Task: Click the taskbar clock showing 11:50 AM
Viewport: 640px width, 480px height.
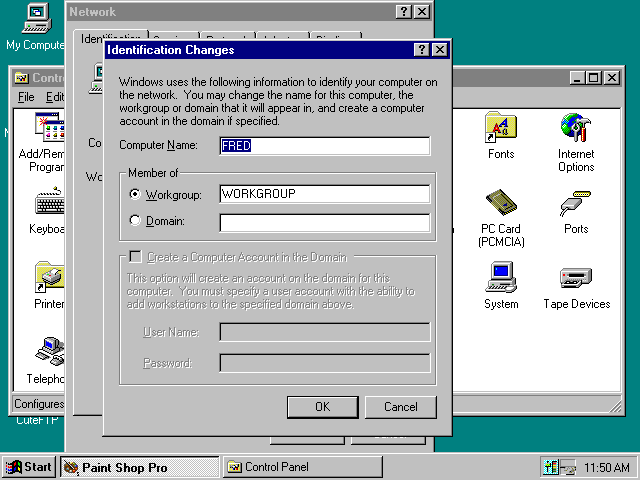Action: tap(607, 467)
